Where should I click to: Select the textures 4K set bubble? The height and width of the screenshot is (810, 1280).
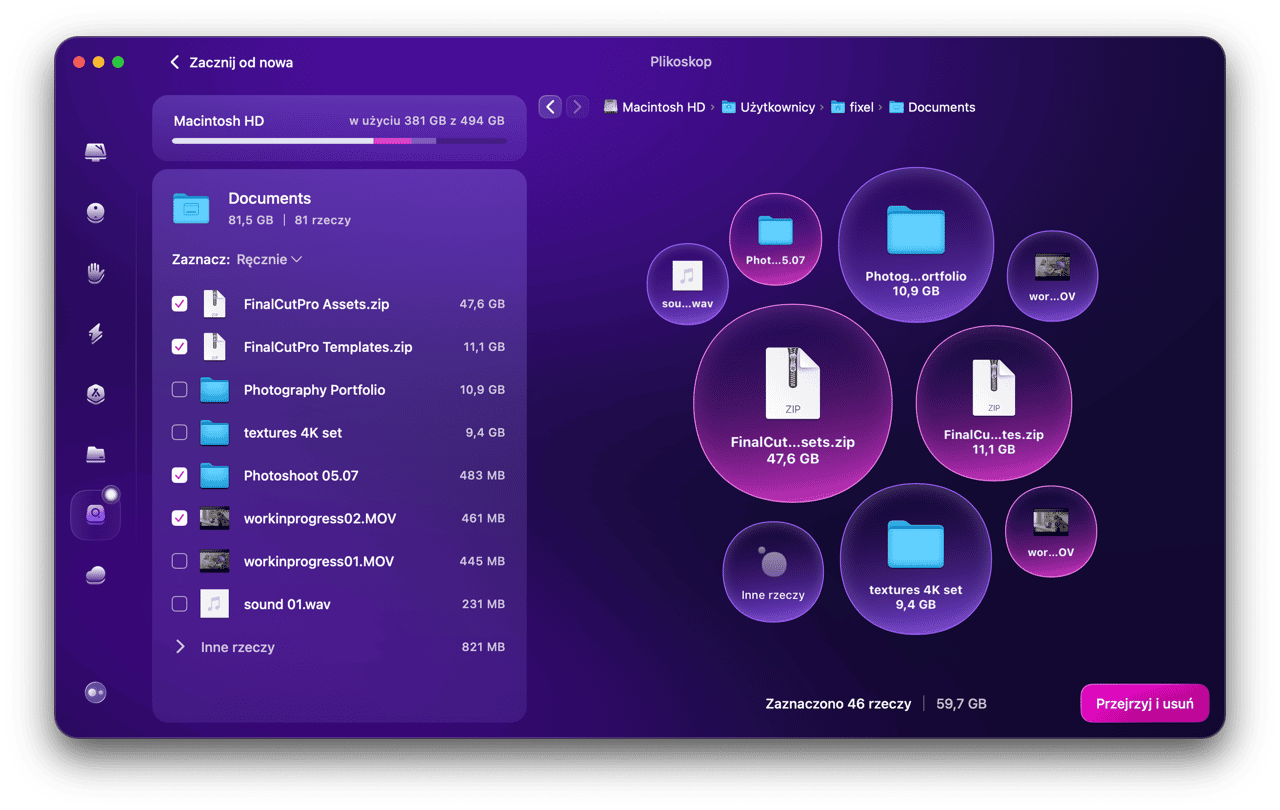click(915, 560)
